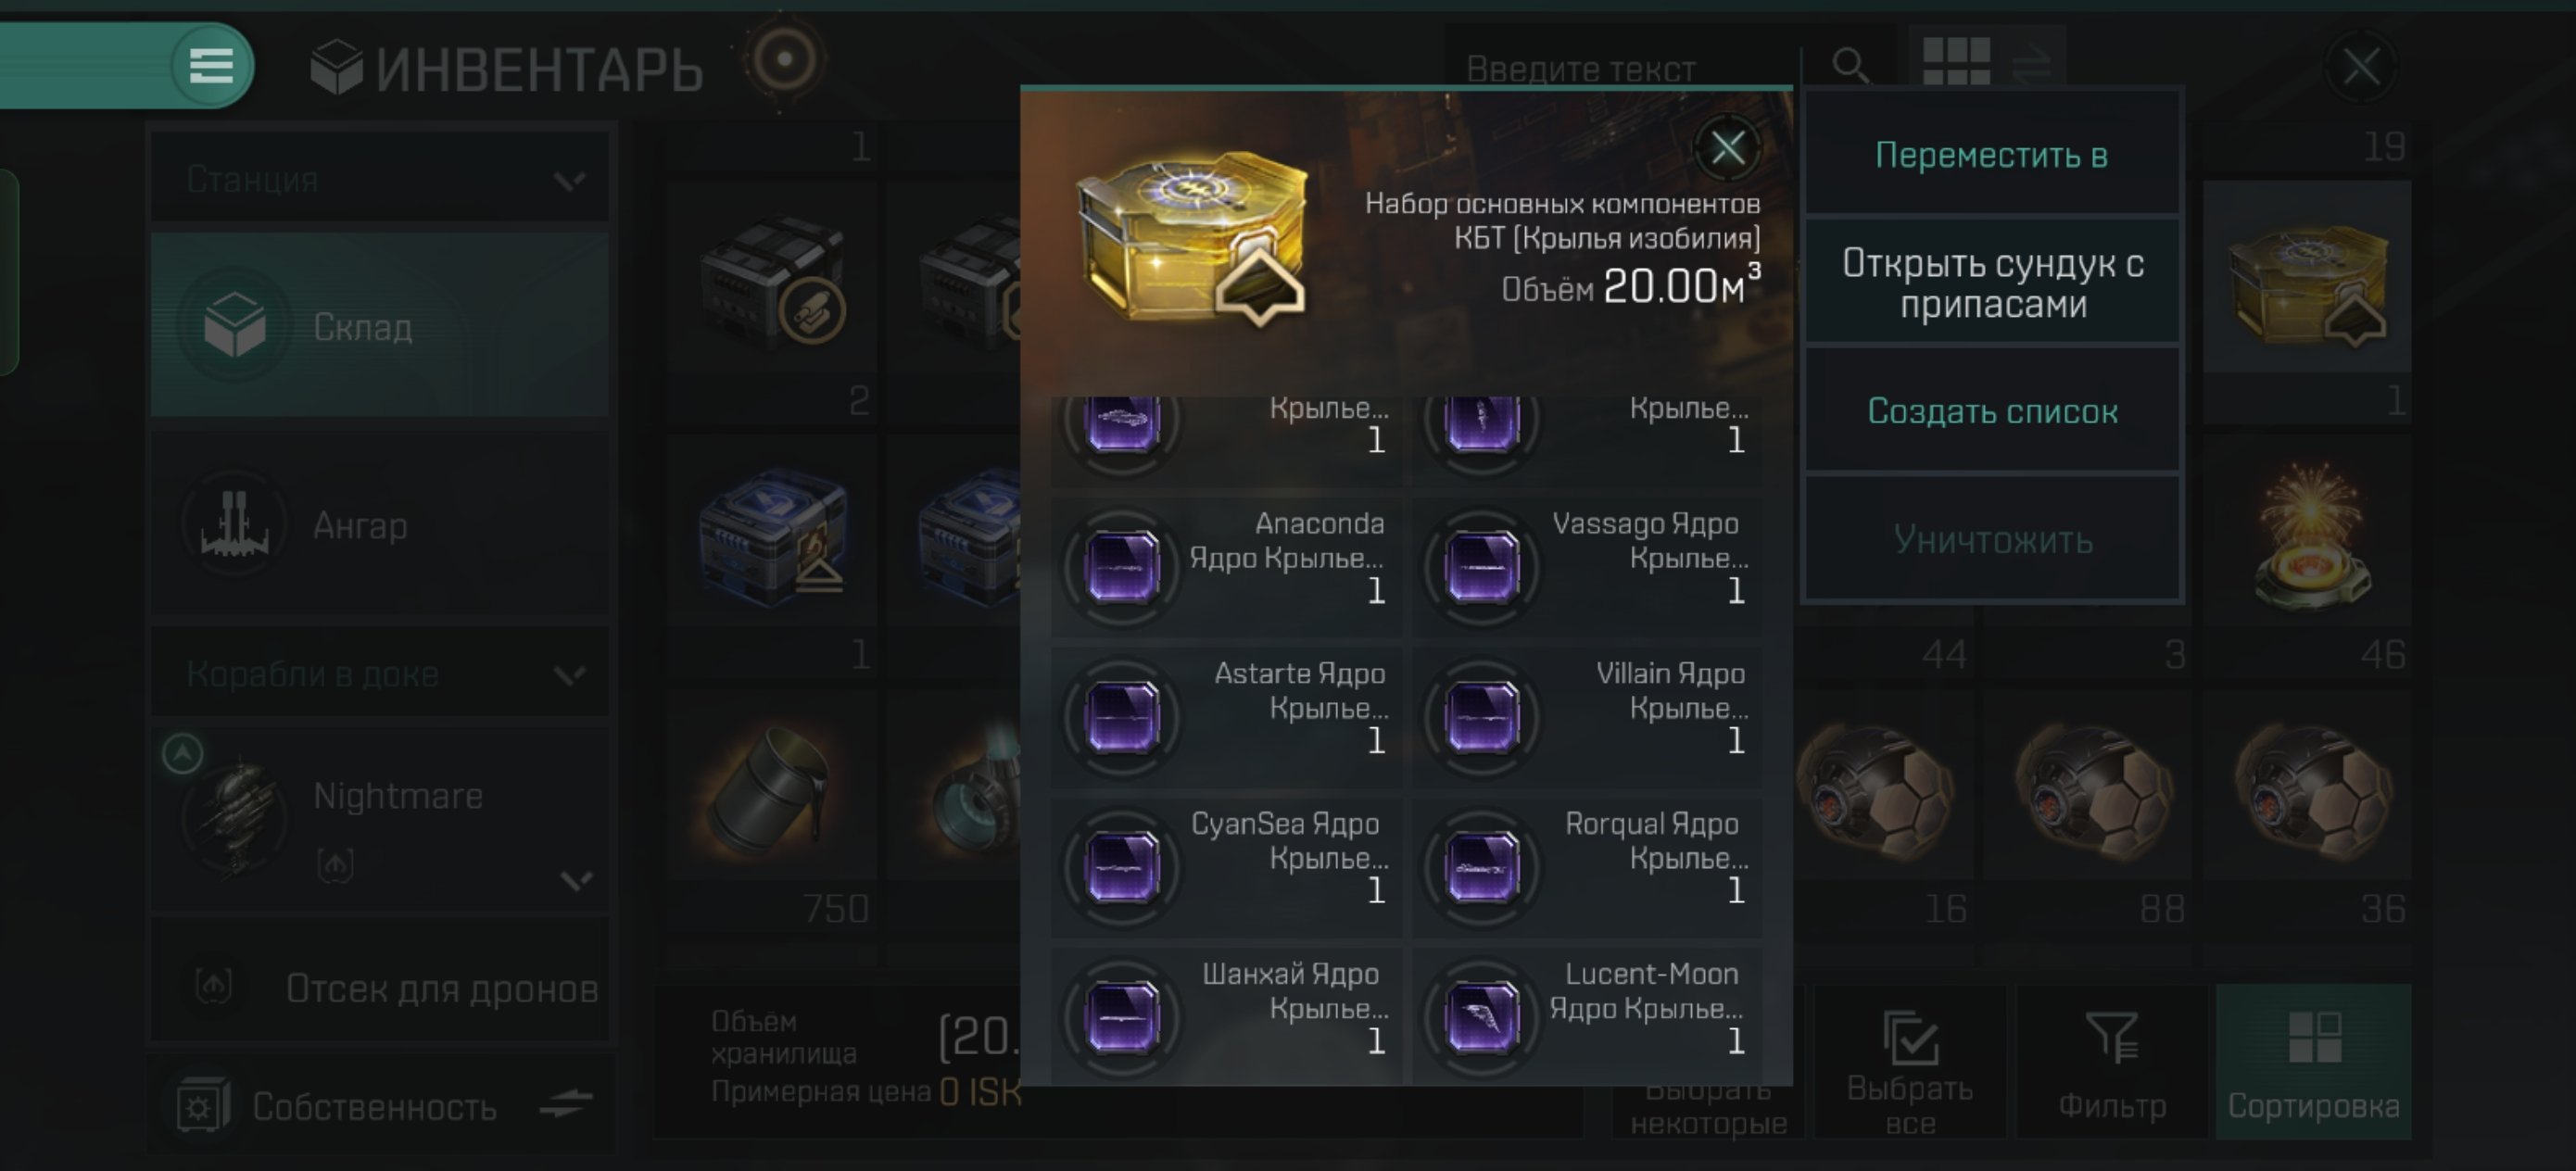Toggle the Сортировка sorting button
This screenshot has height=1171, width=2576.
point(2313,1062)
